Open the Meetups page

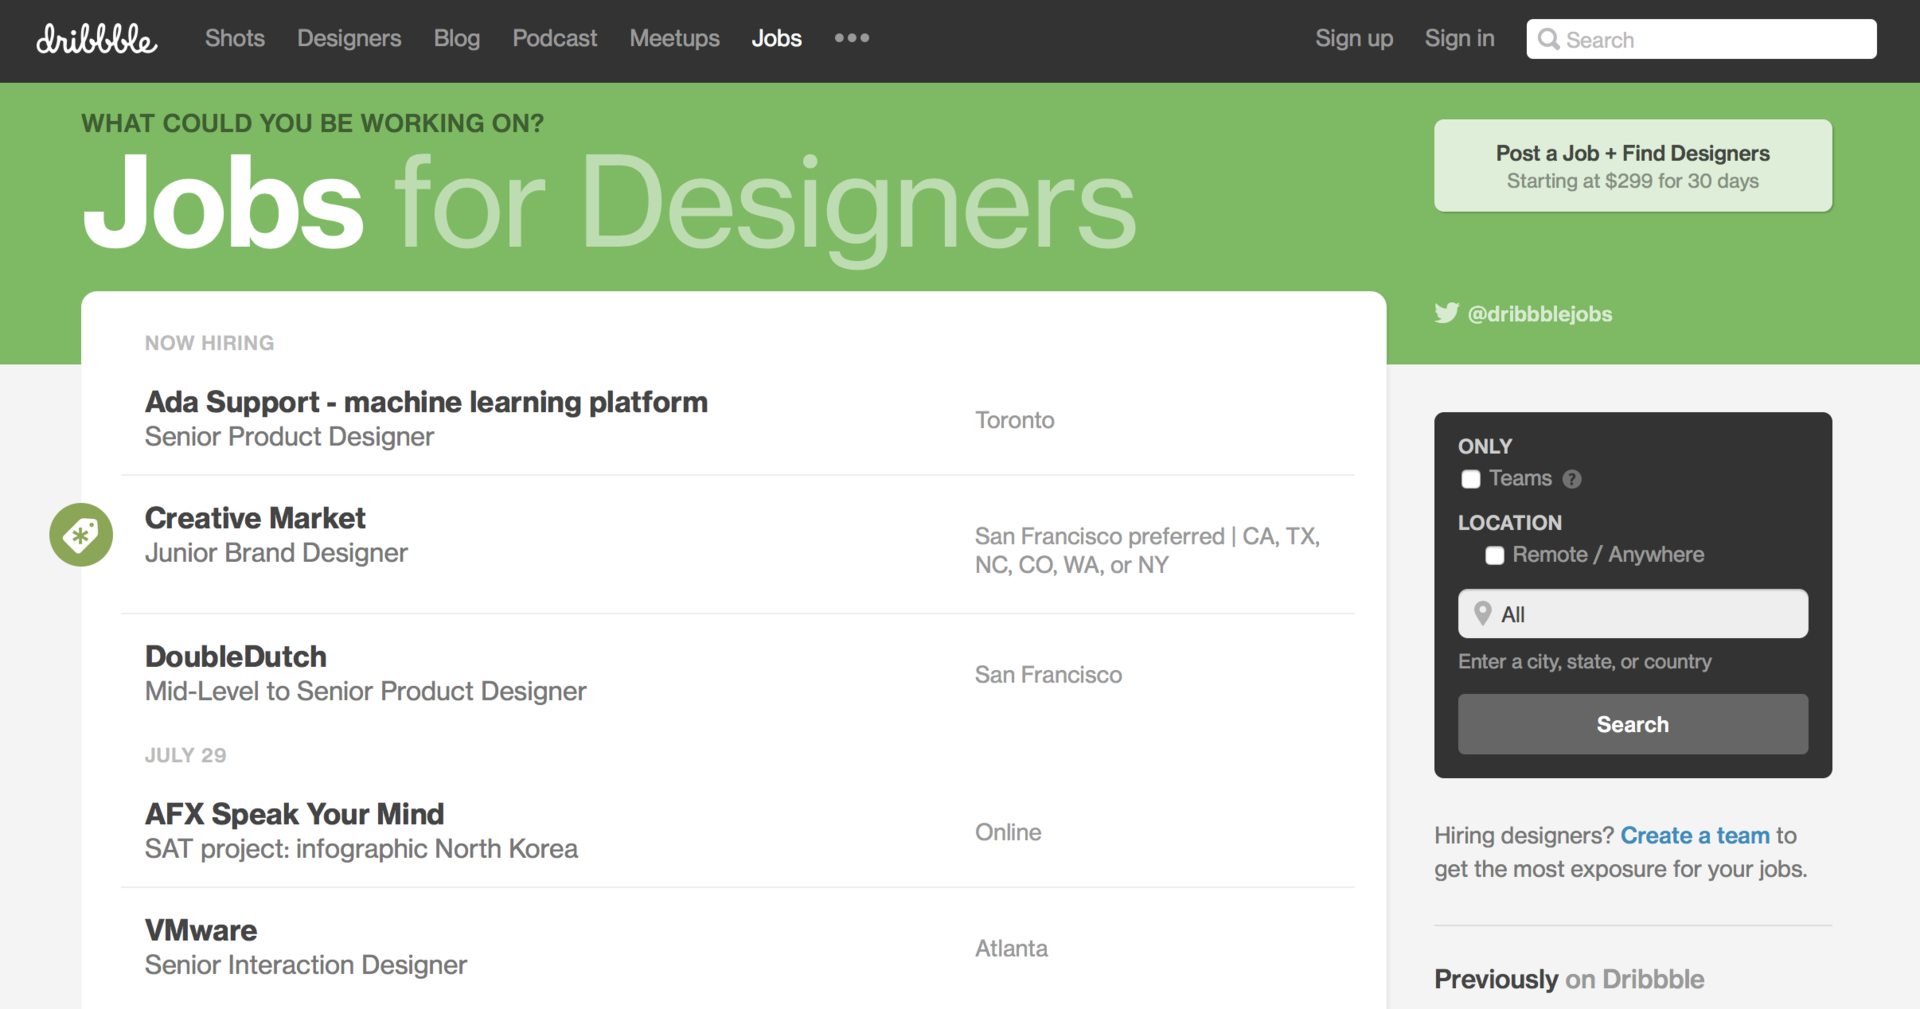[x=675, y=38]
